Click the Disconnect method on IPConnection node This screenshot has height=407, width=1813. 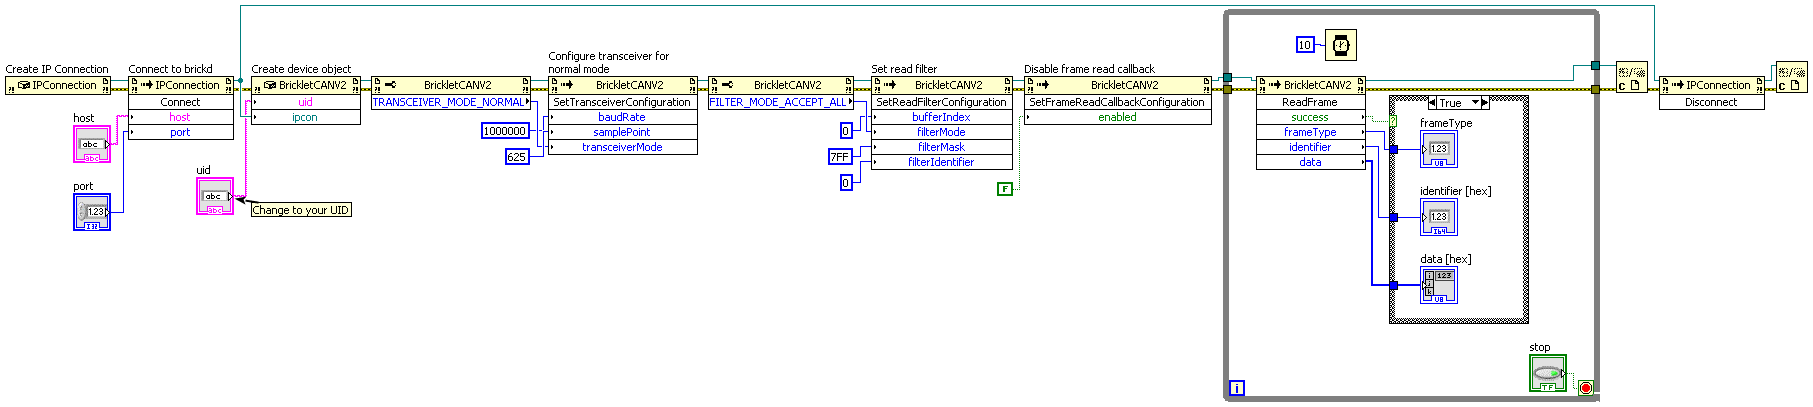[1710, 102]
